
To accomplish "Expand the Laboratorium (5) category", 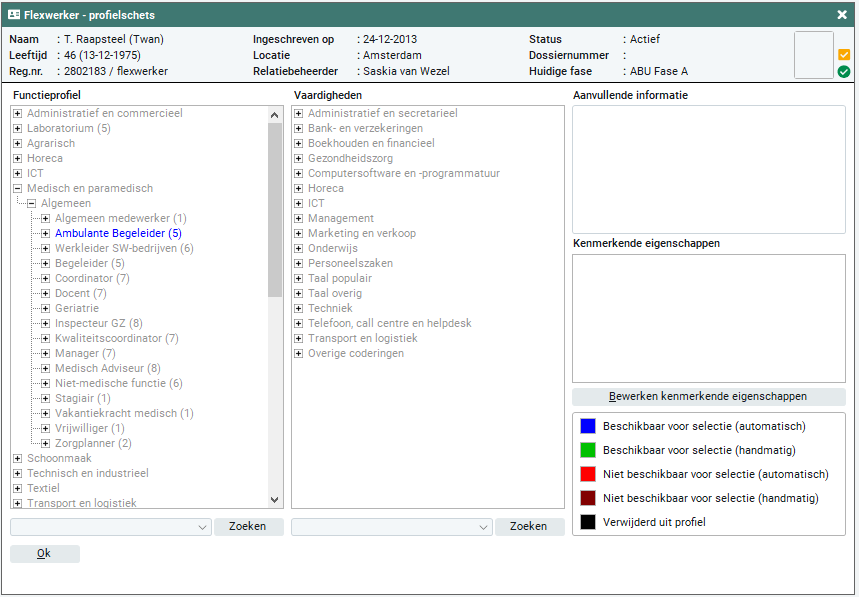I will coord(17,128).
